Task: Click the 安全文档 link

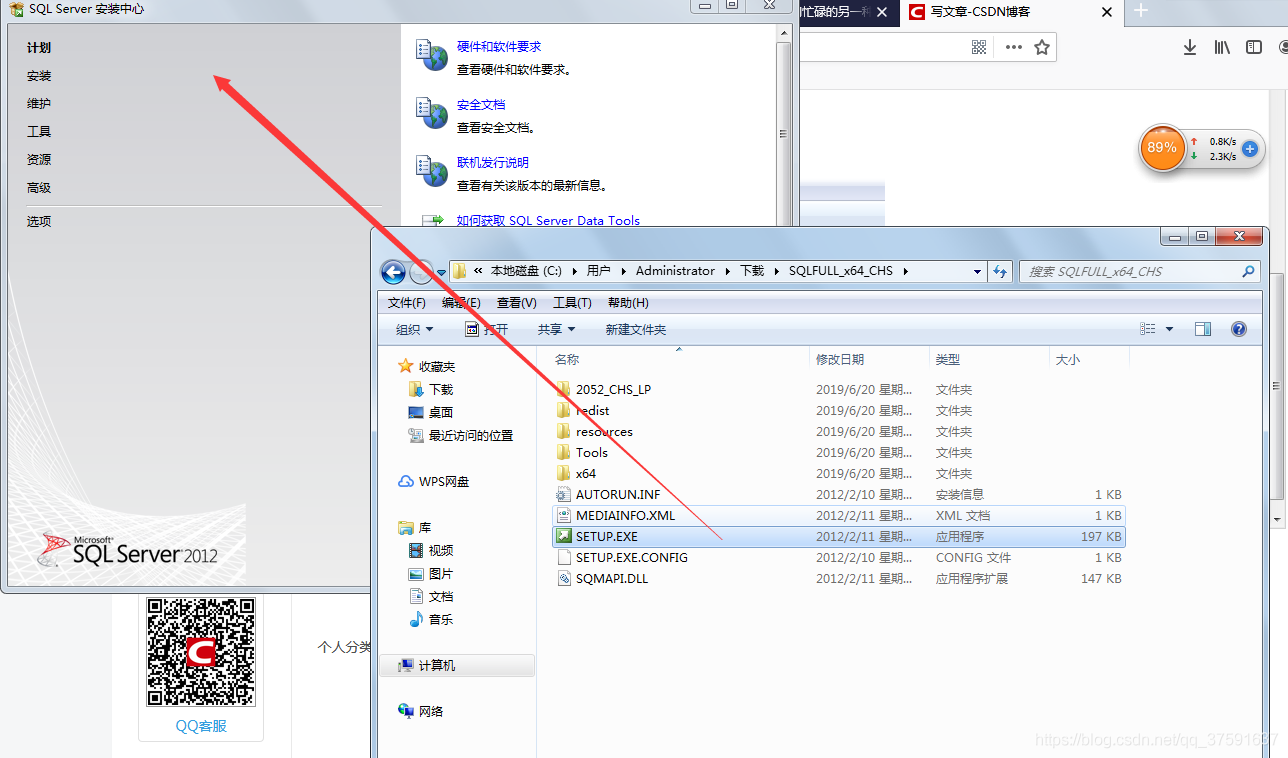Action: [481, 104]
